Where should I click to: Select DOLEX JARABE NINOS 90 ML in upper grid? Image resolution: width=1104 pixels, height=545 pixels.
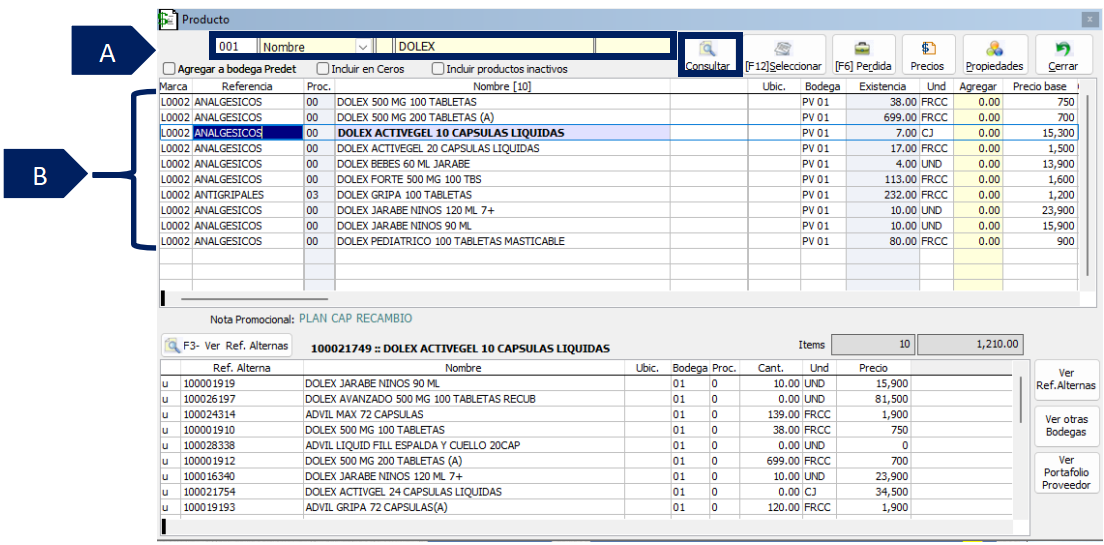click(x=618, y=226)
